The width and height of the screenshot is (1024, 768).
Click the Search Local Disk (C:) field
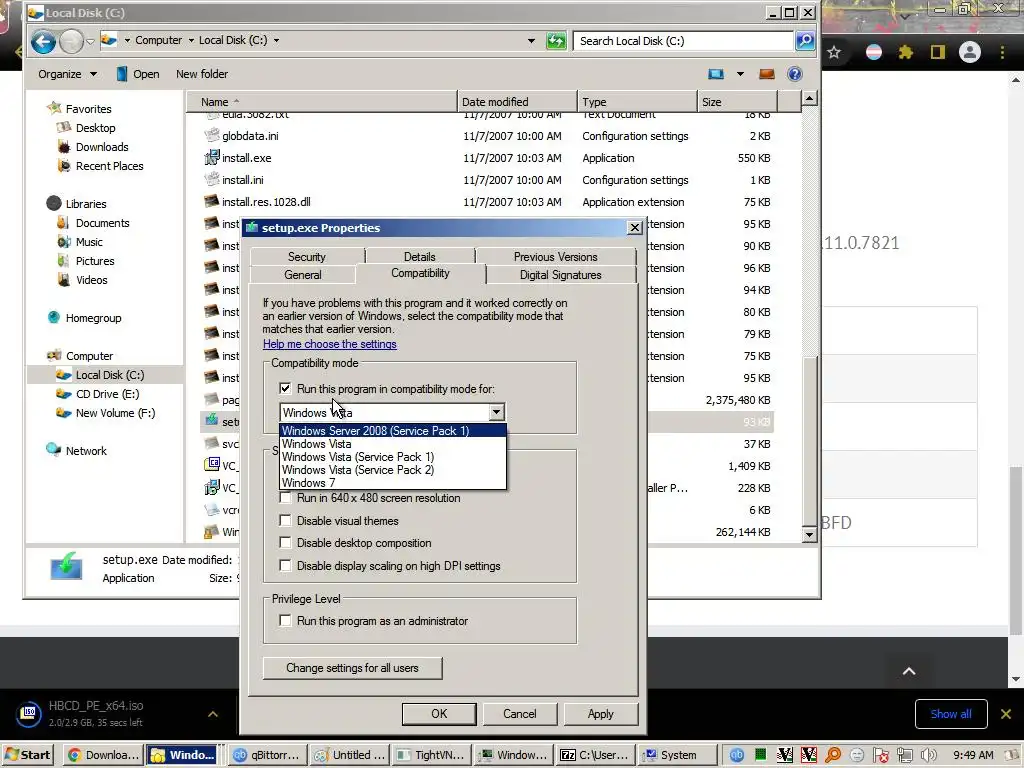[x=683, y=40]
